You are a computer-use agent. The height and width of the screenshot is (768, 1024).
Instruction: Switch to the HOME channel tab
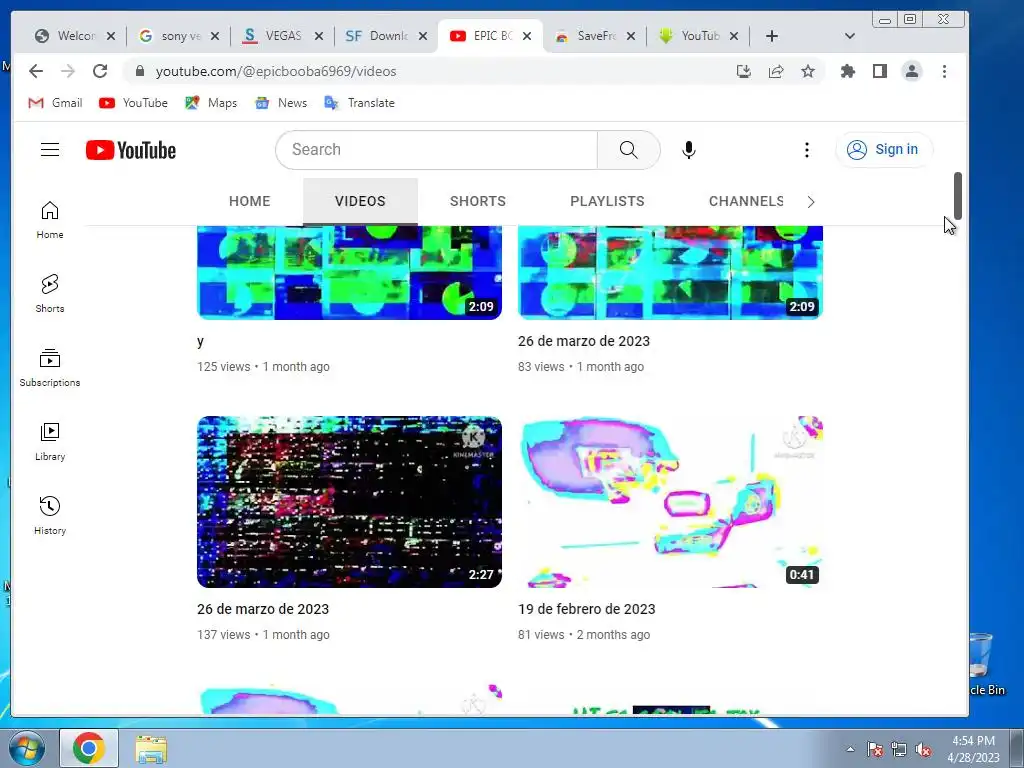pyautogui.click(x=249, y=201)
